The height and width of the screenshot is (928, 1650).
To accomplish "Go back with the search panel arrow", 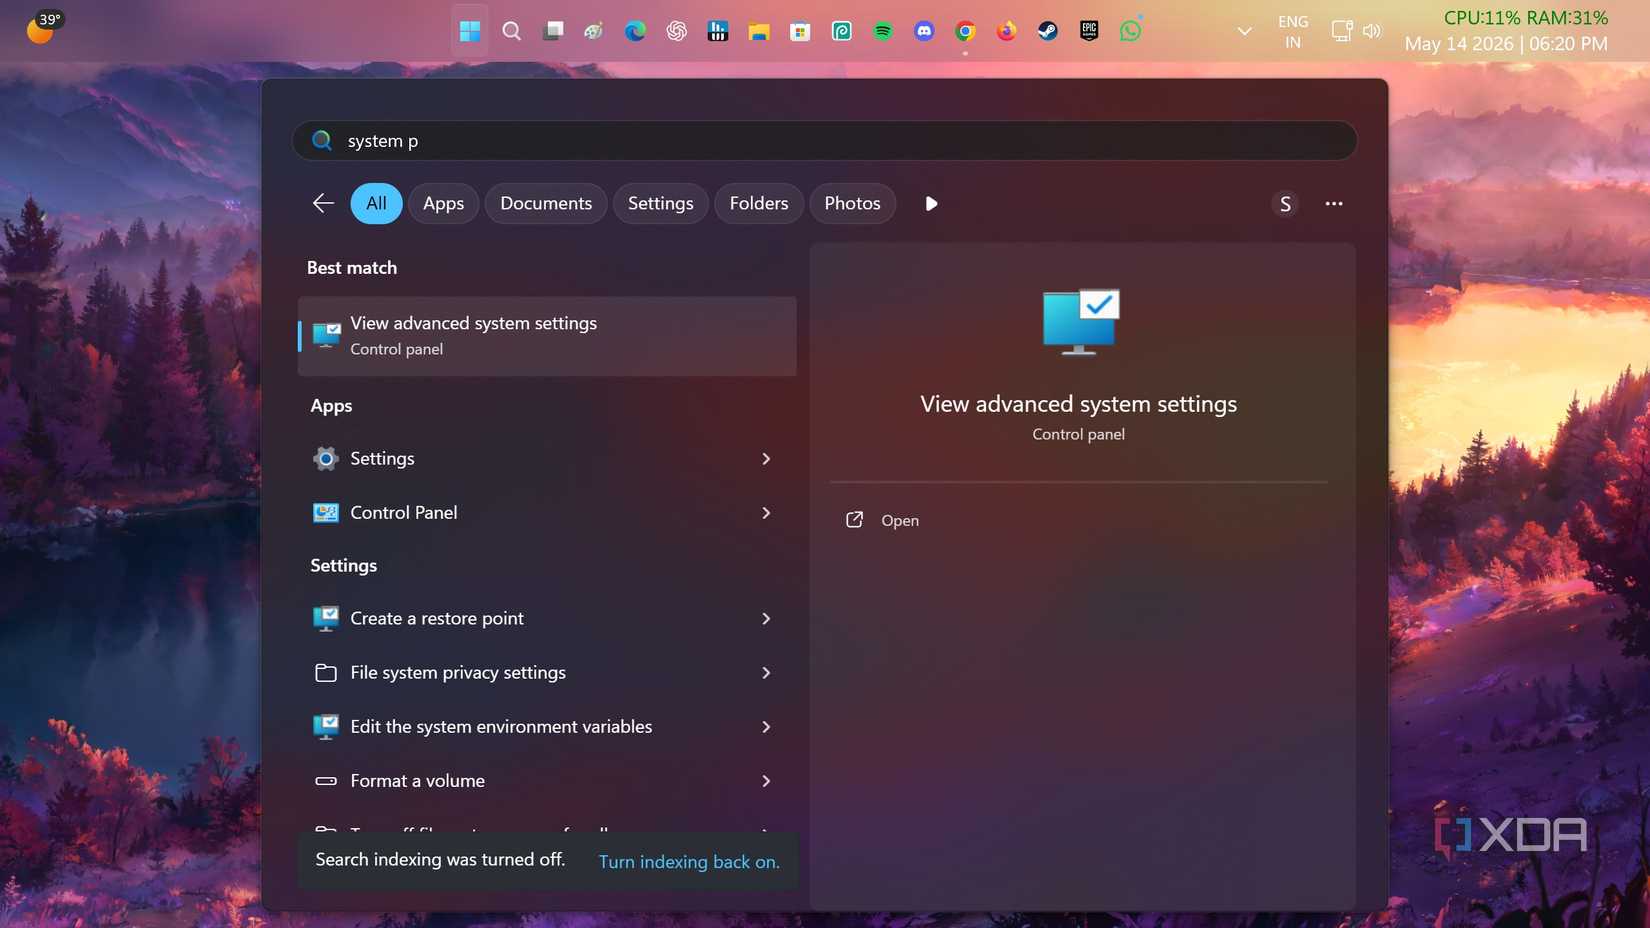I will coord(323,203).
